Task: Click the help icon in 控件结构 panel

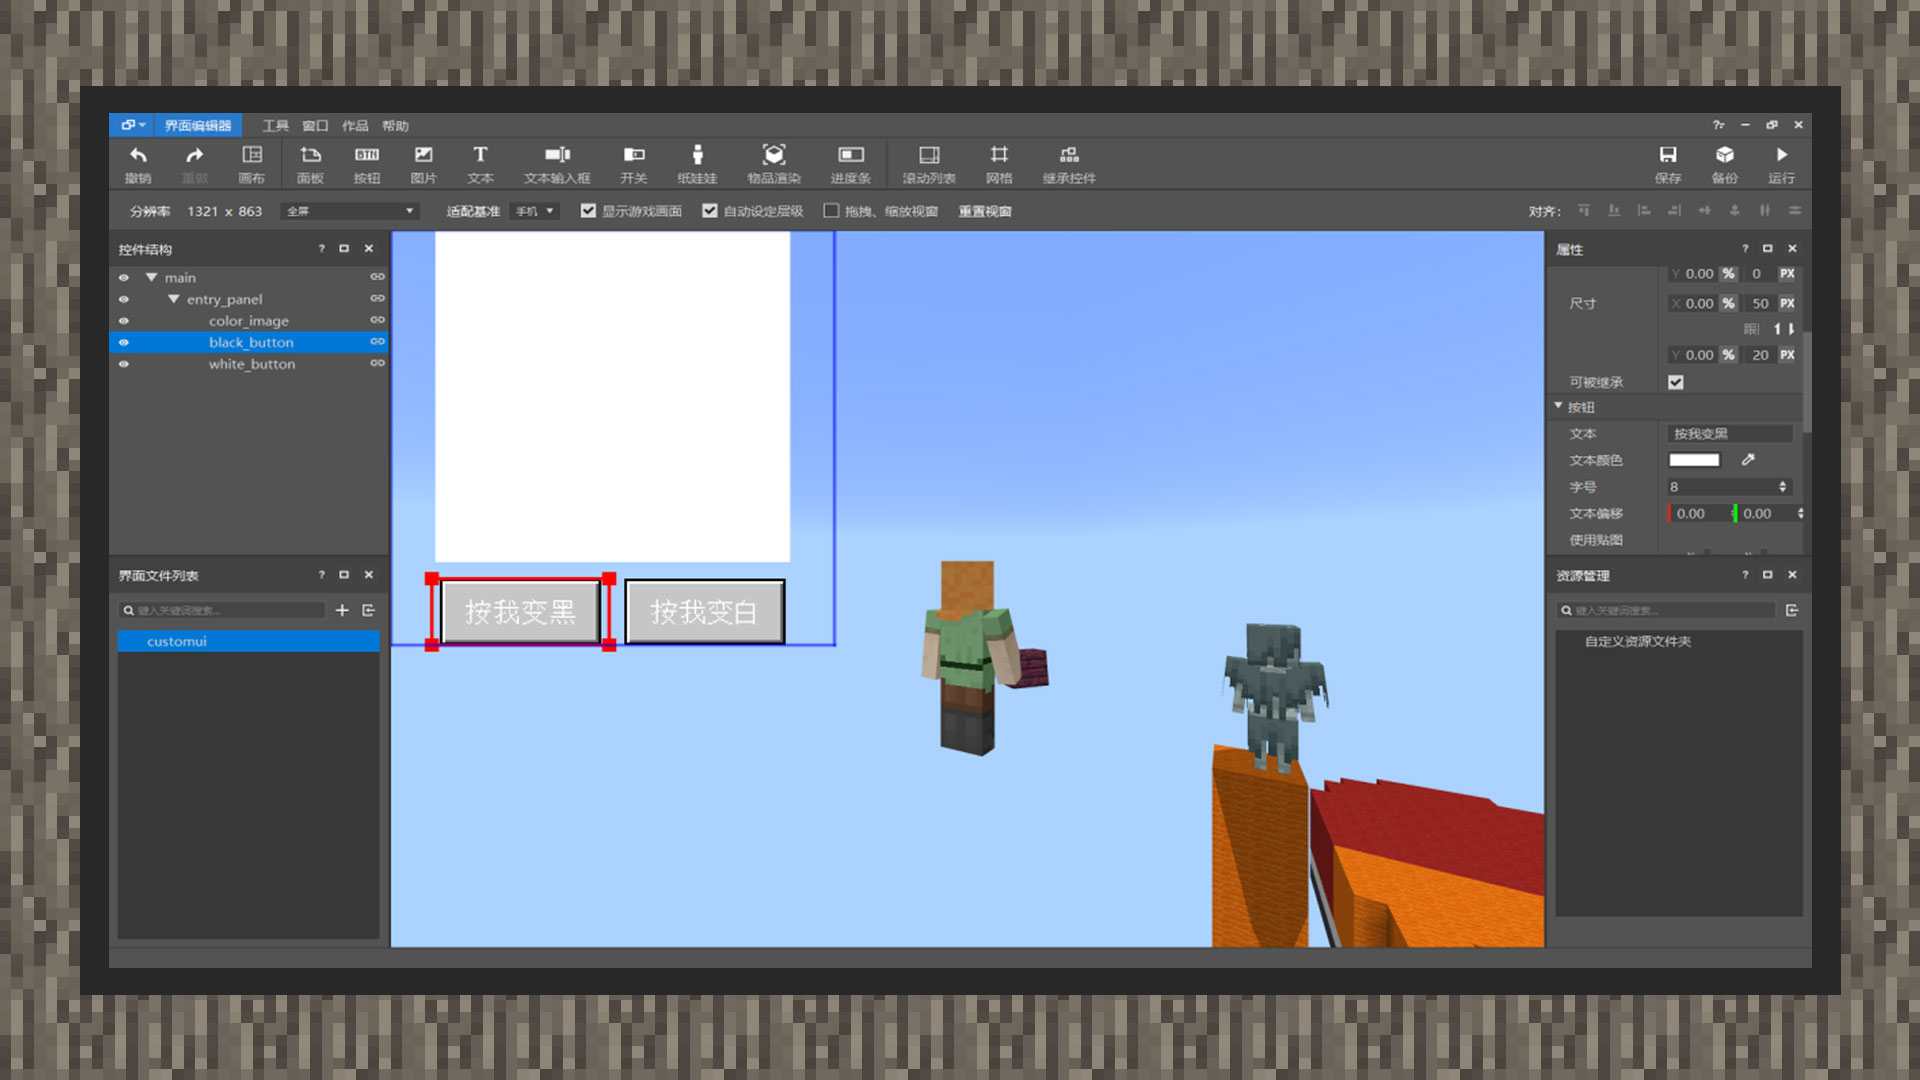Action: point(321,249)
